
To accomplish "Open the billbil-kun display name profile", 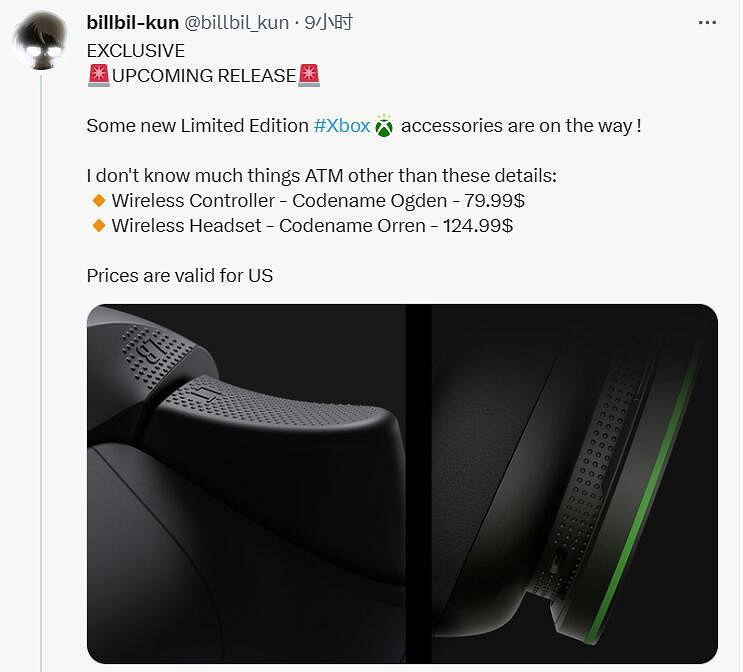I will coord(133,22).
